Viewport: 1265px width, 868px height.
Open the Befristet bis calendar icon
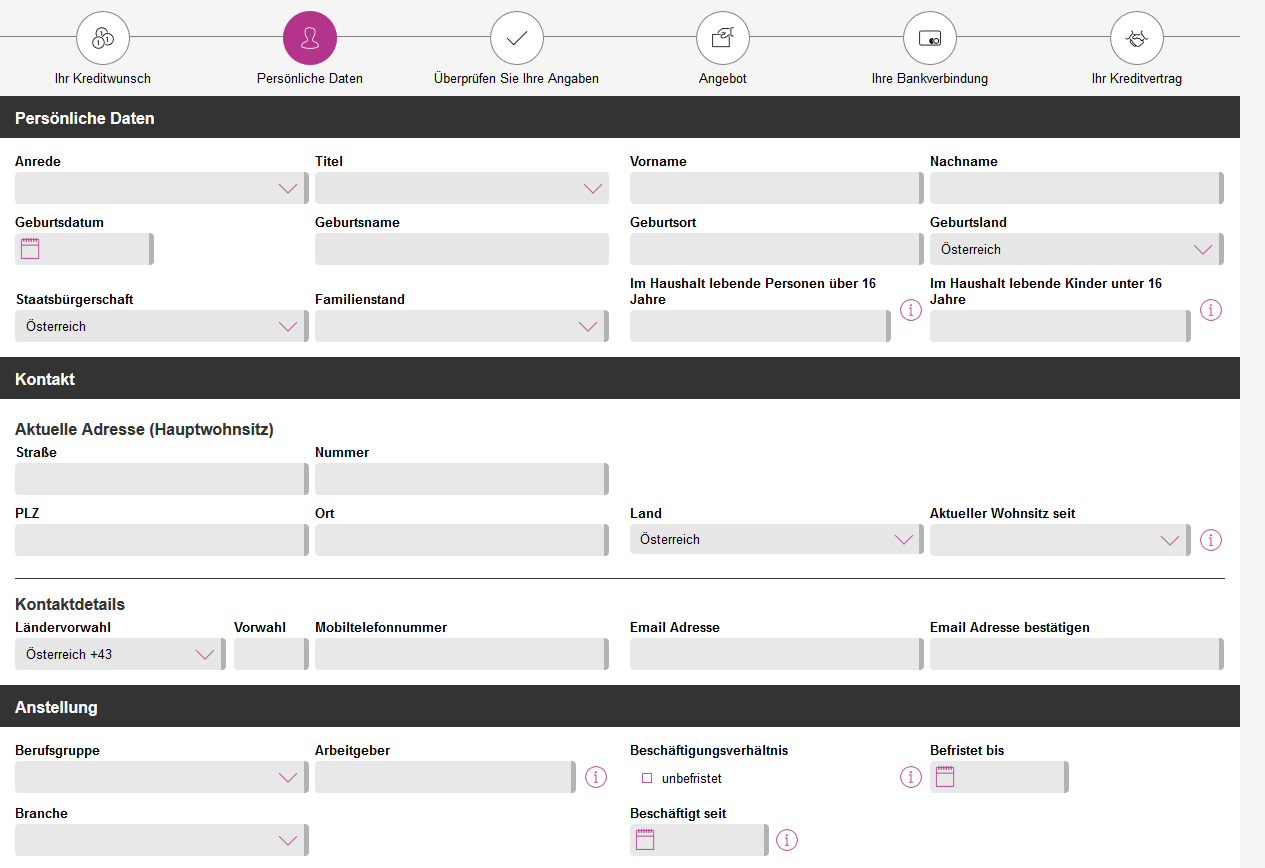(x=945, y=777)
